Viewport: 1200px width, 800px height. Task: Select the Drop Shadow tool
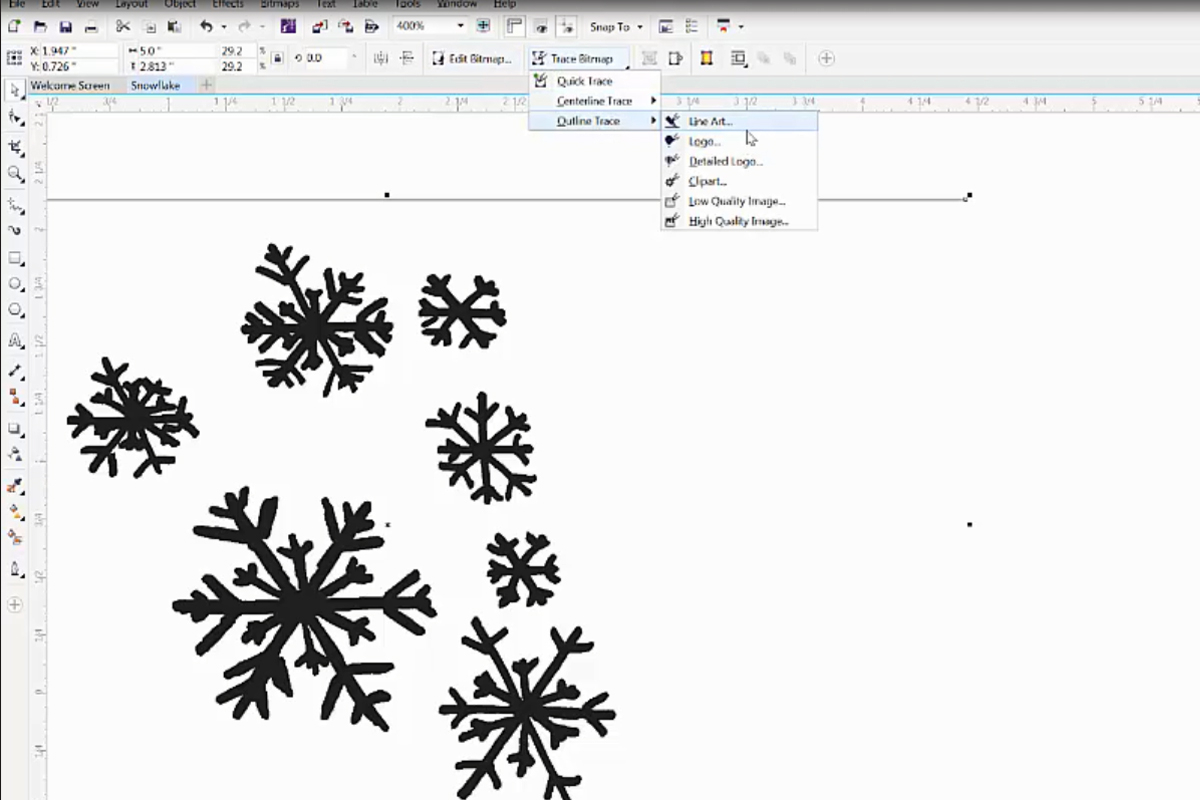click(15, 427)
